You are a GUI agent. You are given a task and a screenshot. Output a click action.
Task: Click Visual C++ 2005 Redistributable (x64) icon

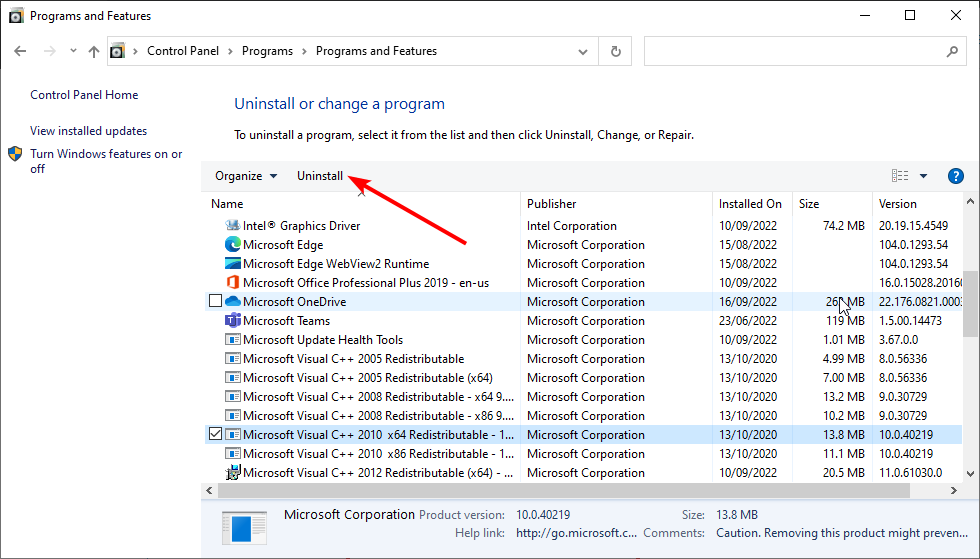coord(232,378)
